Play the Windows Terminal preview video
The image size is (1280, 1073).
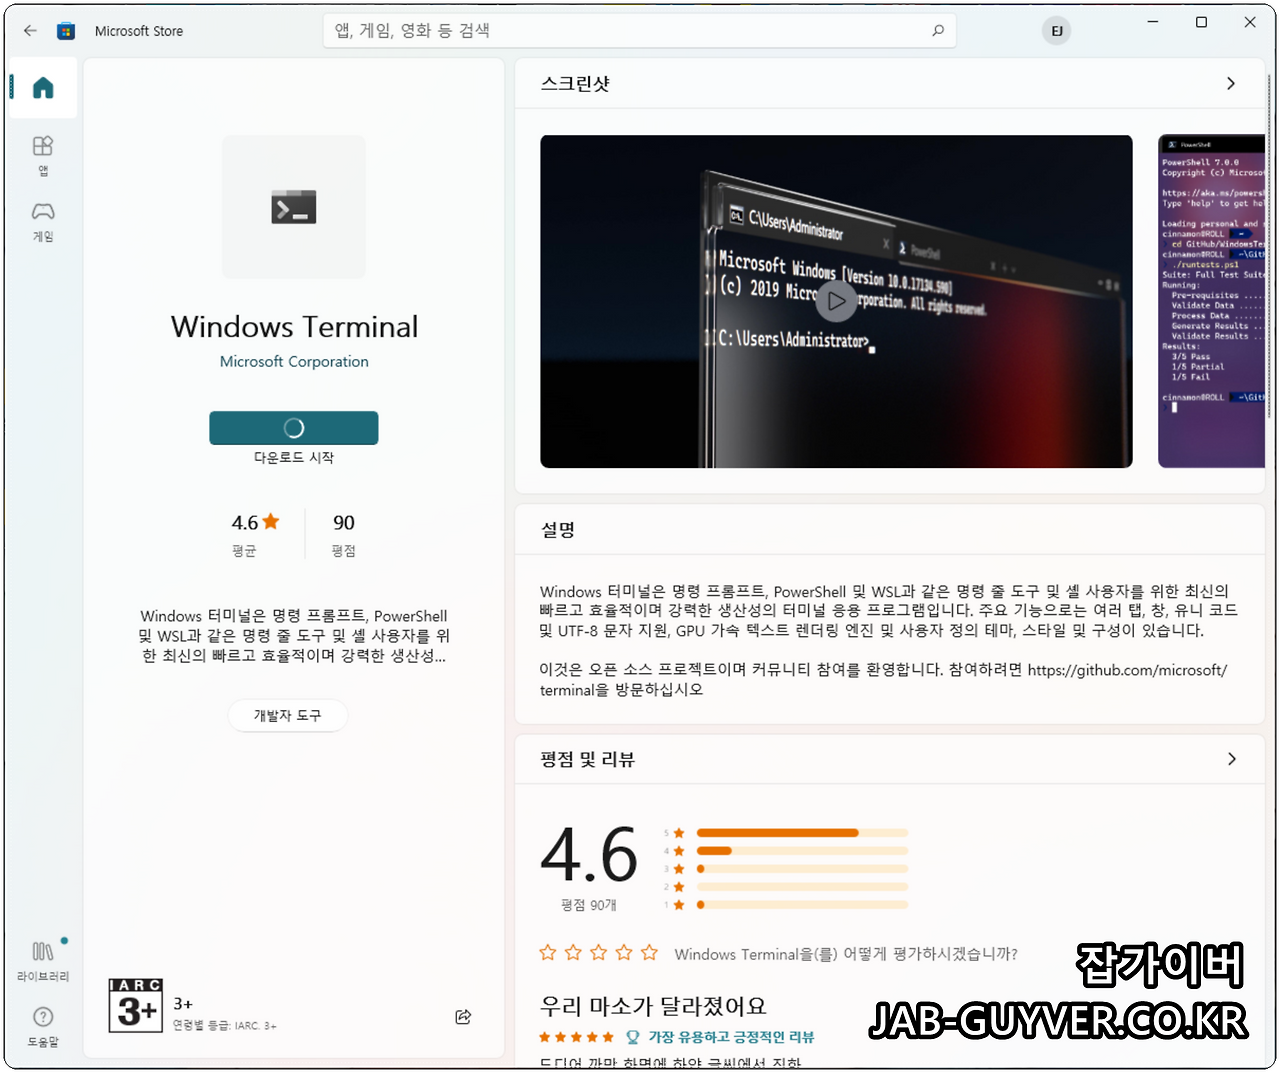(x=837, y=300)
